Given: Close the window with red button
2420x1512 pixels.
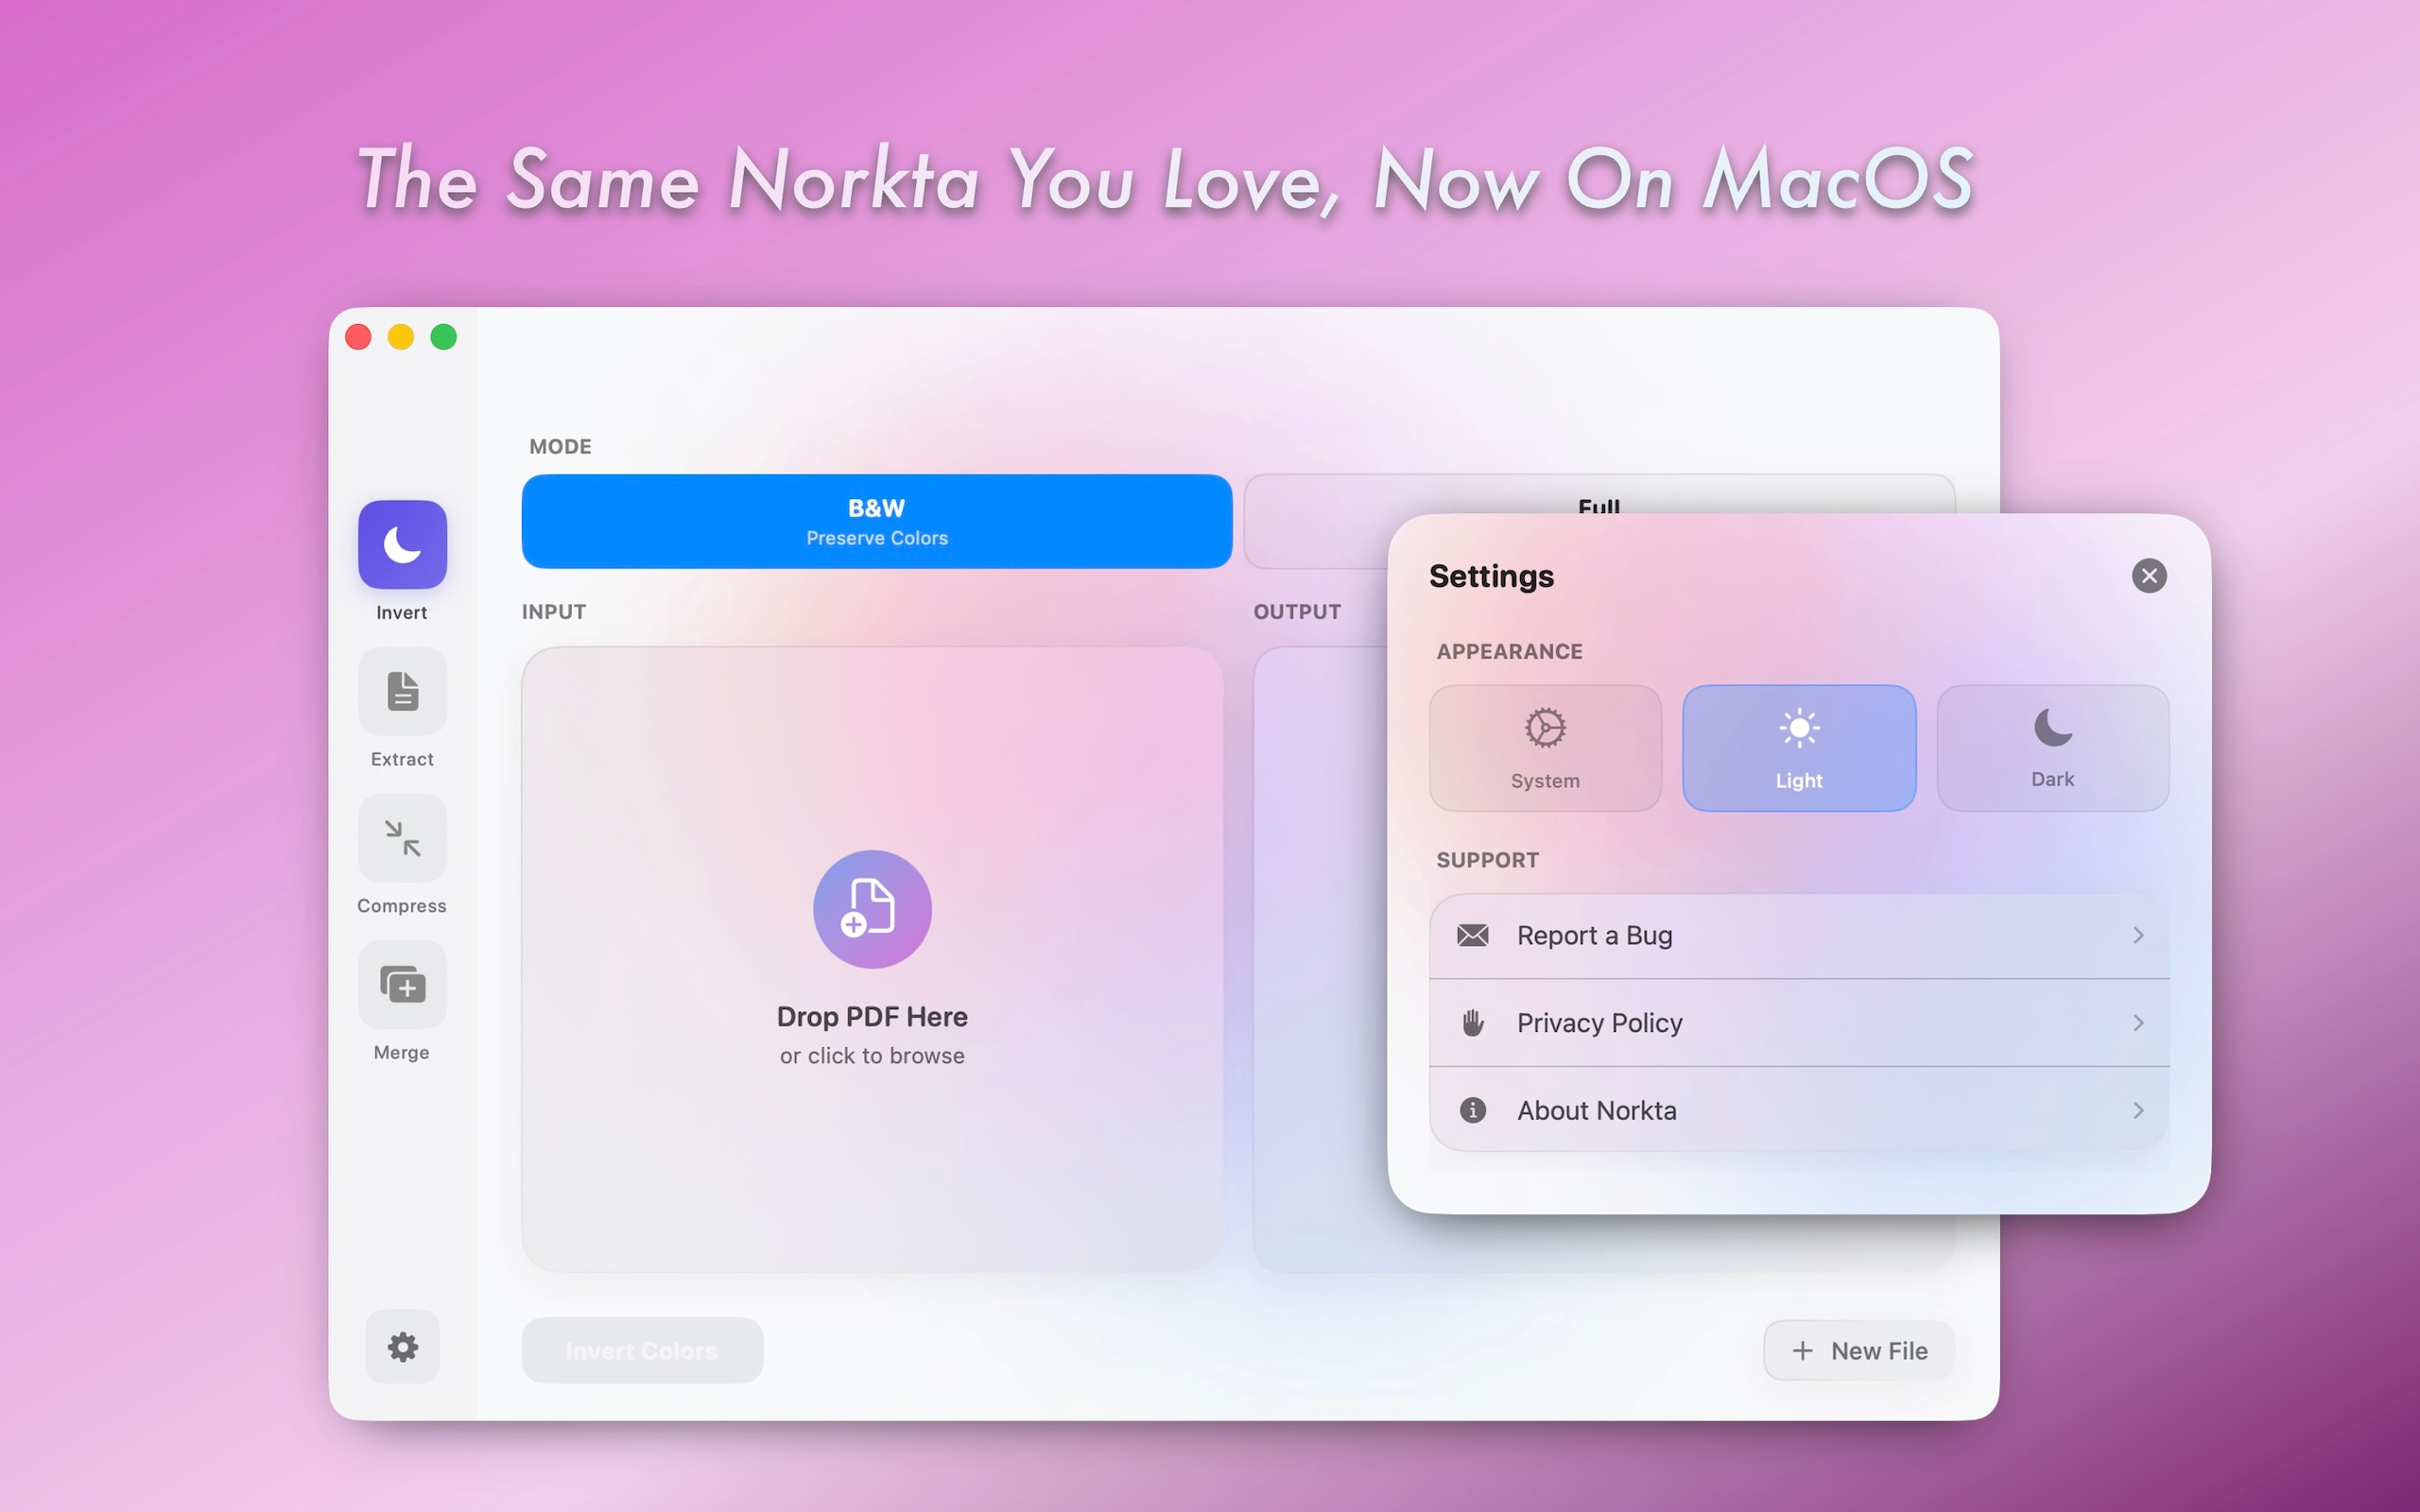Looking at the screenshot, I should pos(358,337).
